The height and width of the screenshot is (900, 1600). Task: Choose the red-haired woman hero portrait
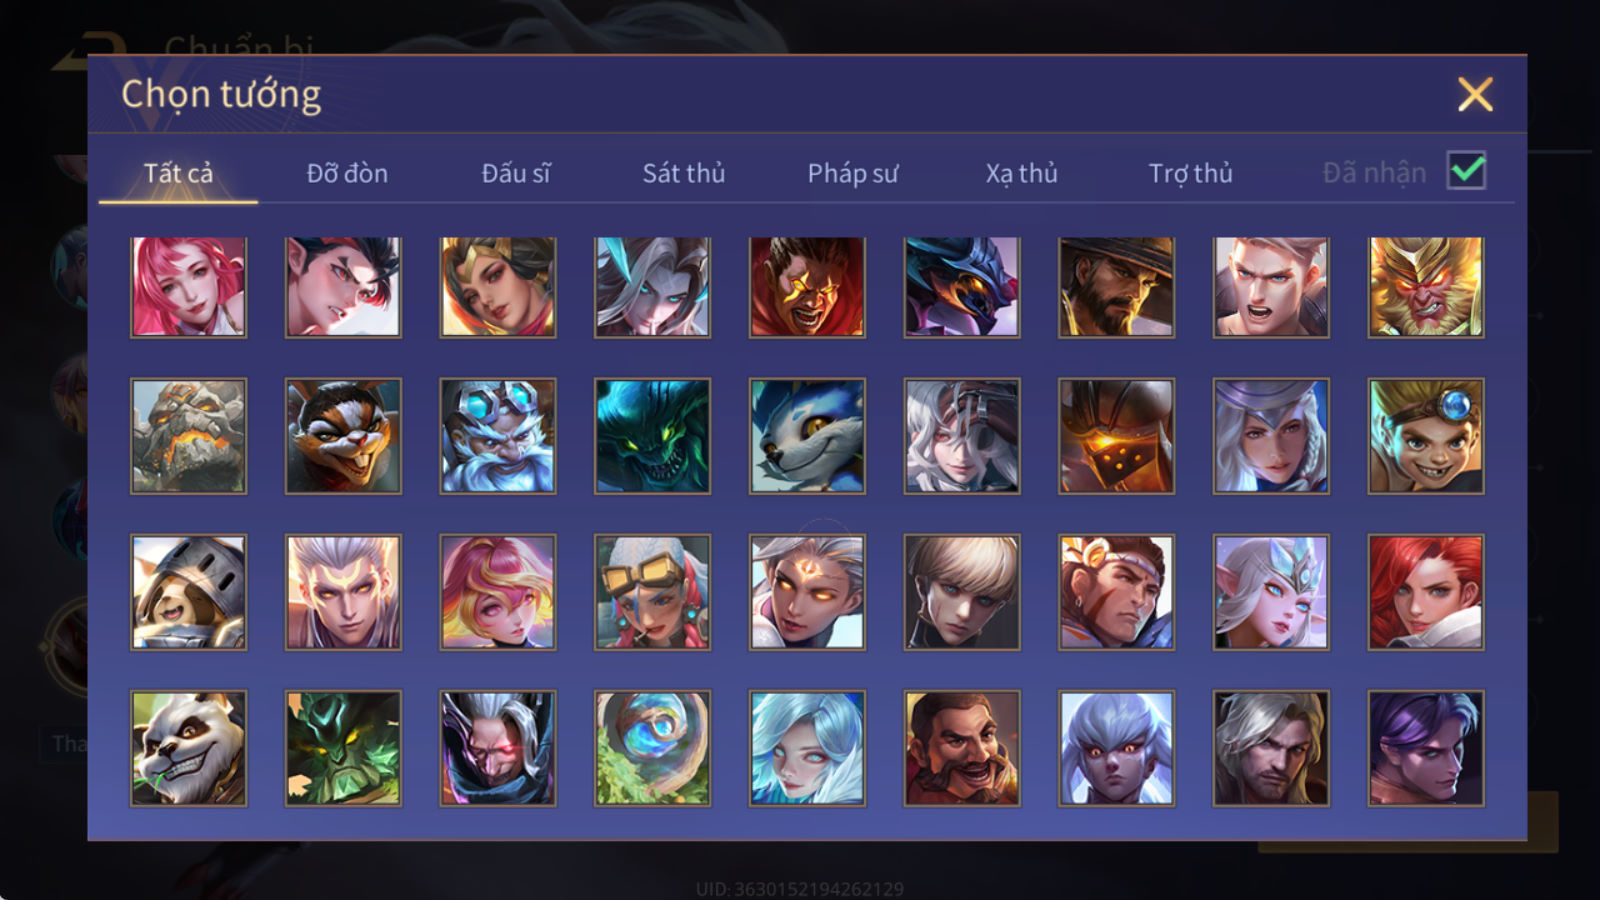pyautogui.click(x=1426, y=592)
